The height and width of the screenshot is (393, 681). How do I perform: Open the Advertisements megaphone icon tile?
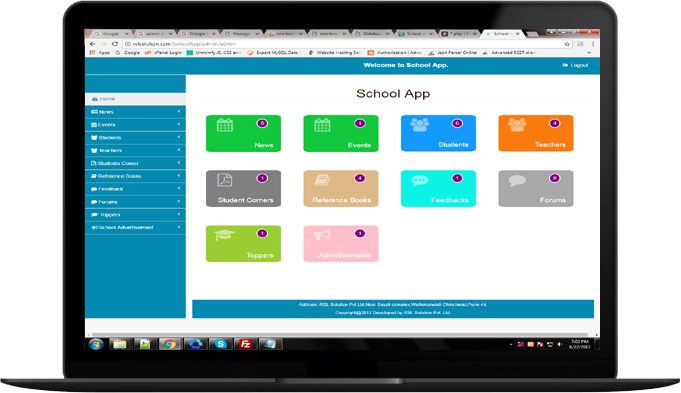pyautogui.click(x=322, y=235)
